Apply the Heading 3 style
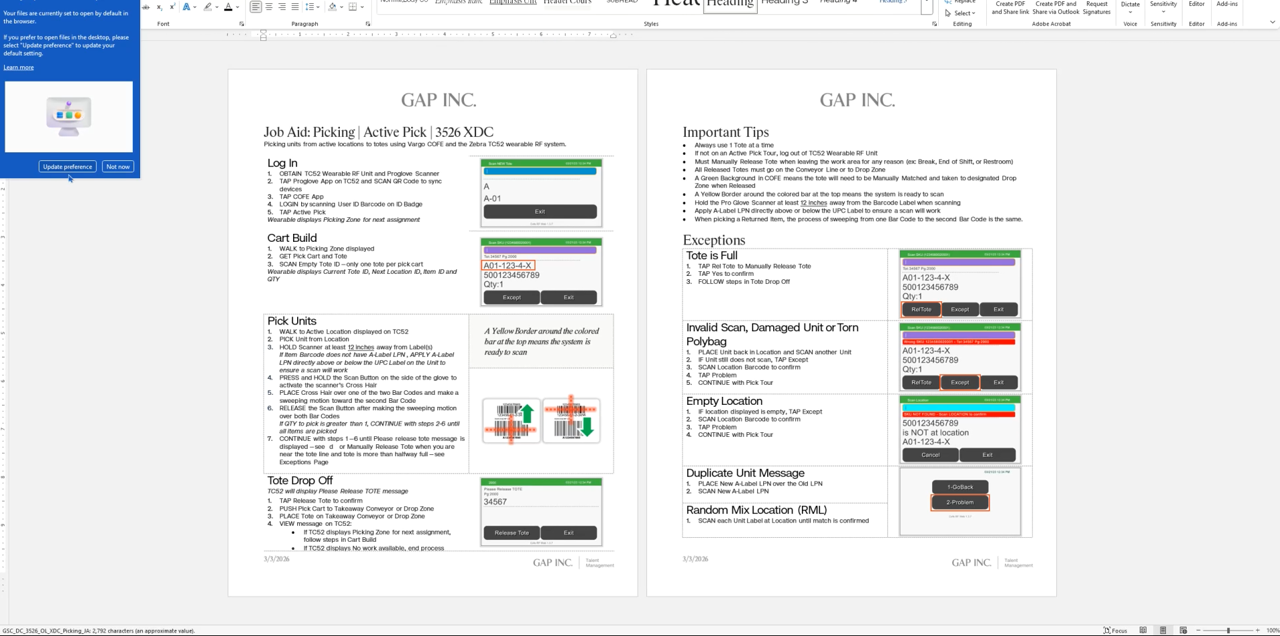Viewport: 1280px width, 636px height. (785, 4)
